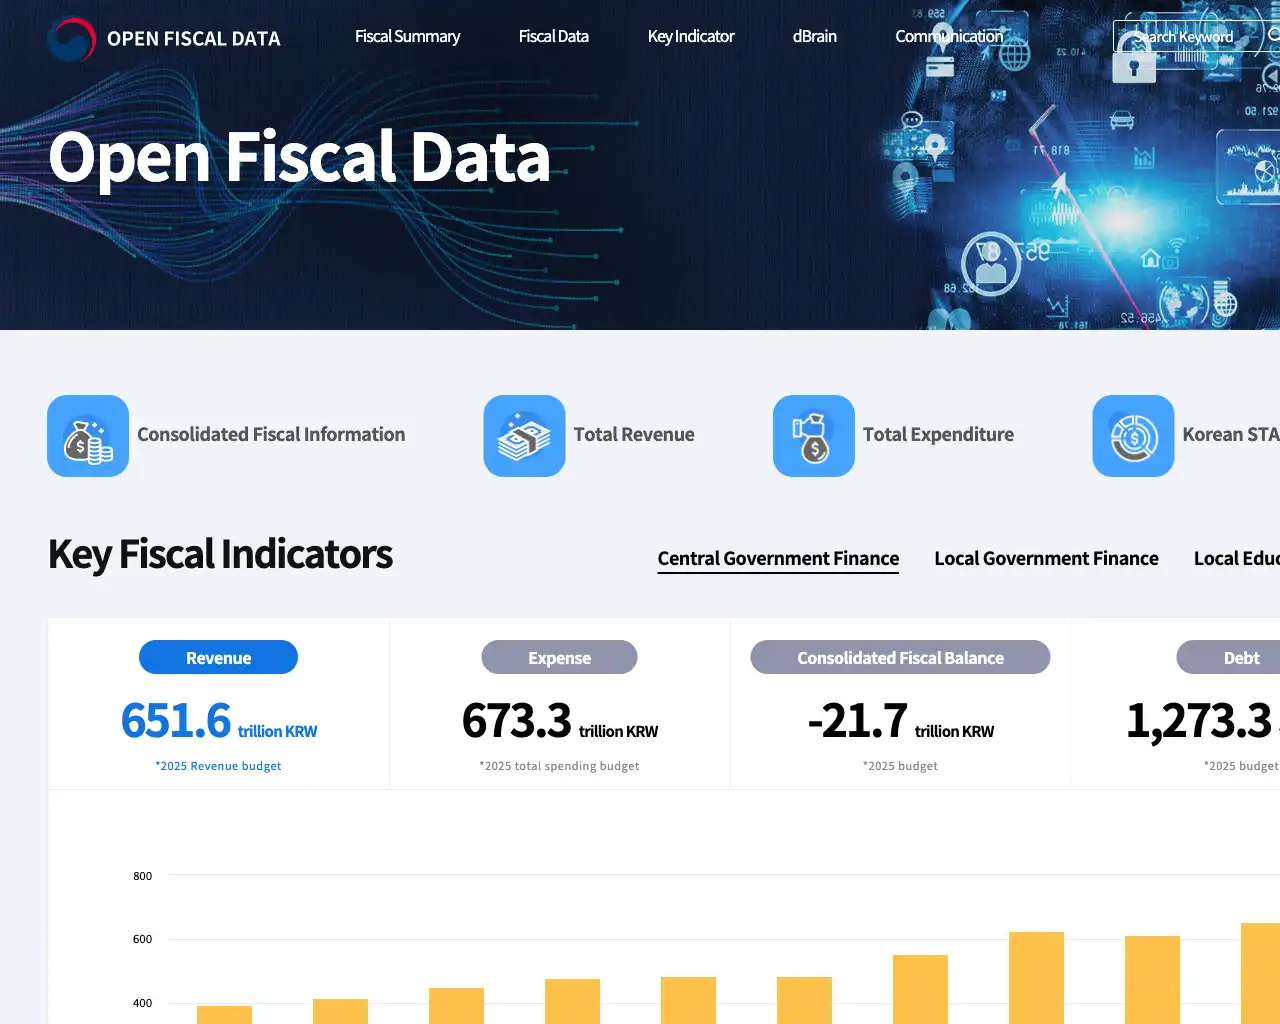Open the Consolidated Fiscal Information icon
1280x1024 pixels.
pos(88,436)
